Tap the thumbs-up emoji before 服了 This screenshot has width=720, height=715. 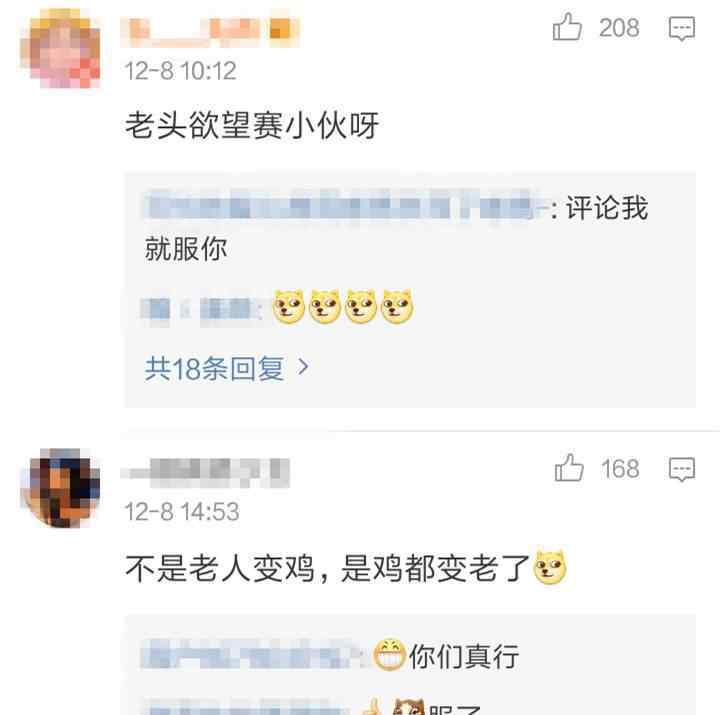tap(373, 708)
